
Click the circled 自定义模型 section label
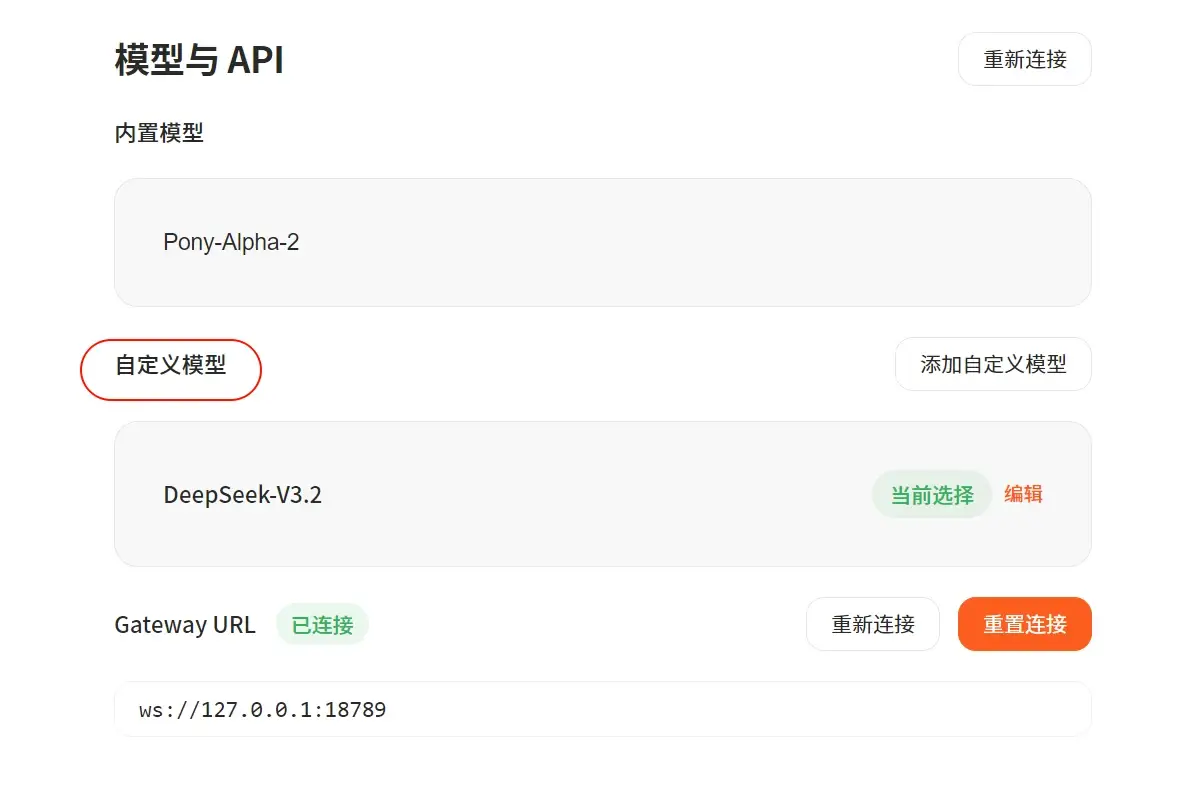[x=171, y=365]
